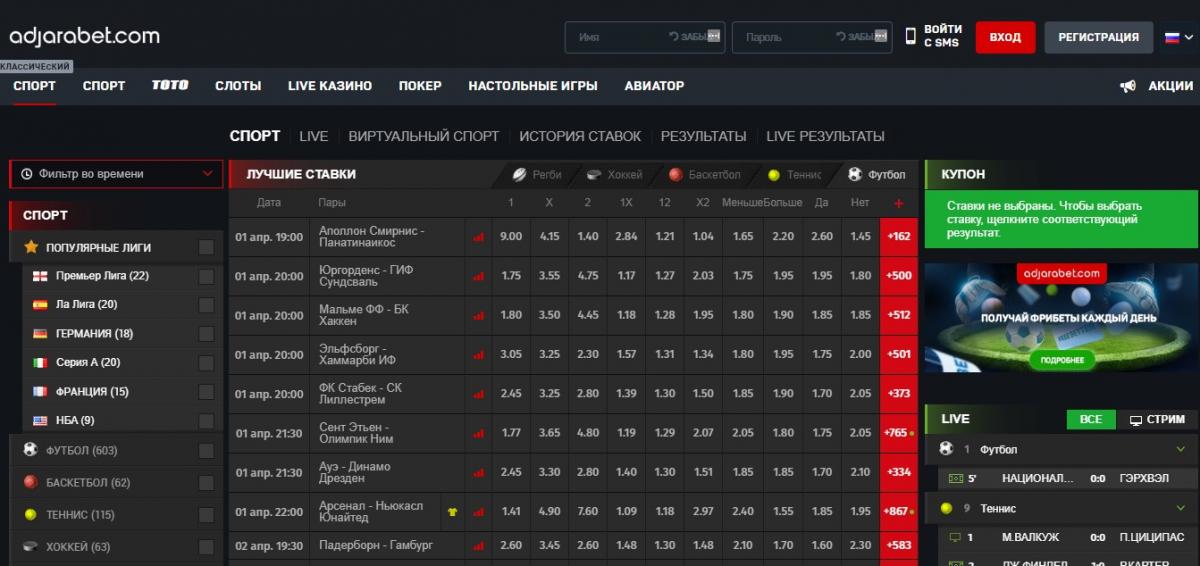Tick the ФРАНЦИЯ (15) checkbox

pyautogui.click(x=206, y=392)
